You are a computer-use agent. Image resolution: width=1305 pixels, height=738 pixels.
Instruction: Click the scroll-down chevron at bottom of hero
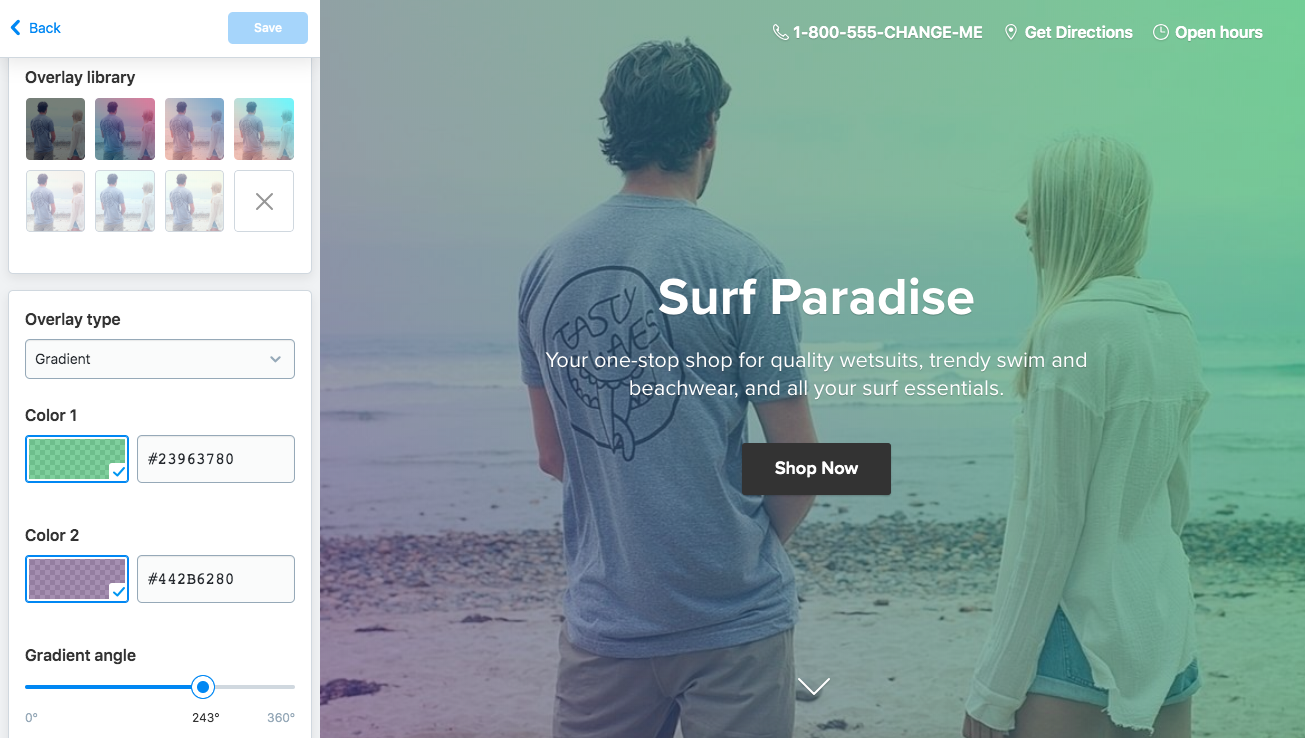[x=814, y=686]
